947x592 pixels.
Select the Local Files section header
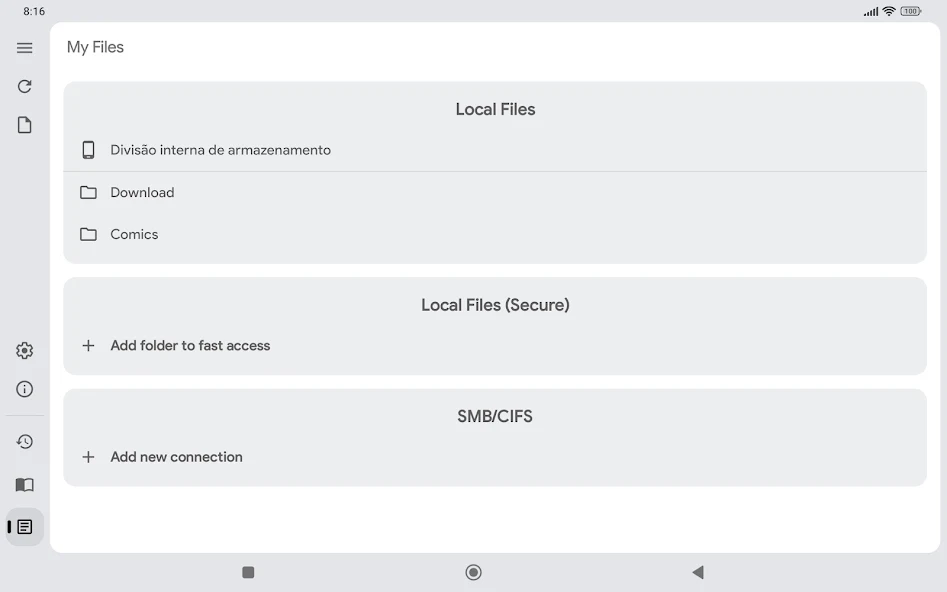(x=495, y=109)
